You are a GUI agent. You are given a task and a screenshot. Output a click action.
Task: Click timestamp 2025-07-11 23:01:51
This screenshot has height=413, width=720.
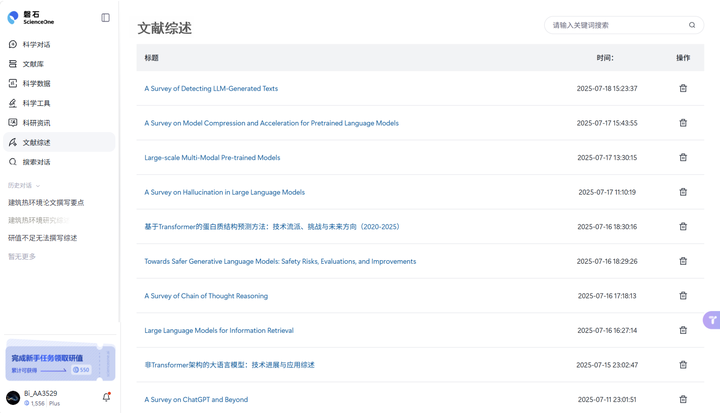click(x=607, y=400)
